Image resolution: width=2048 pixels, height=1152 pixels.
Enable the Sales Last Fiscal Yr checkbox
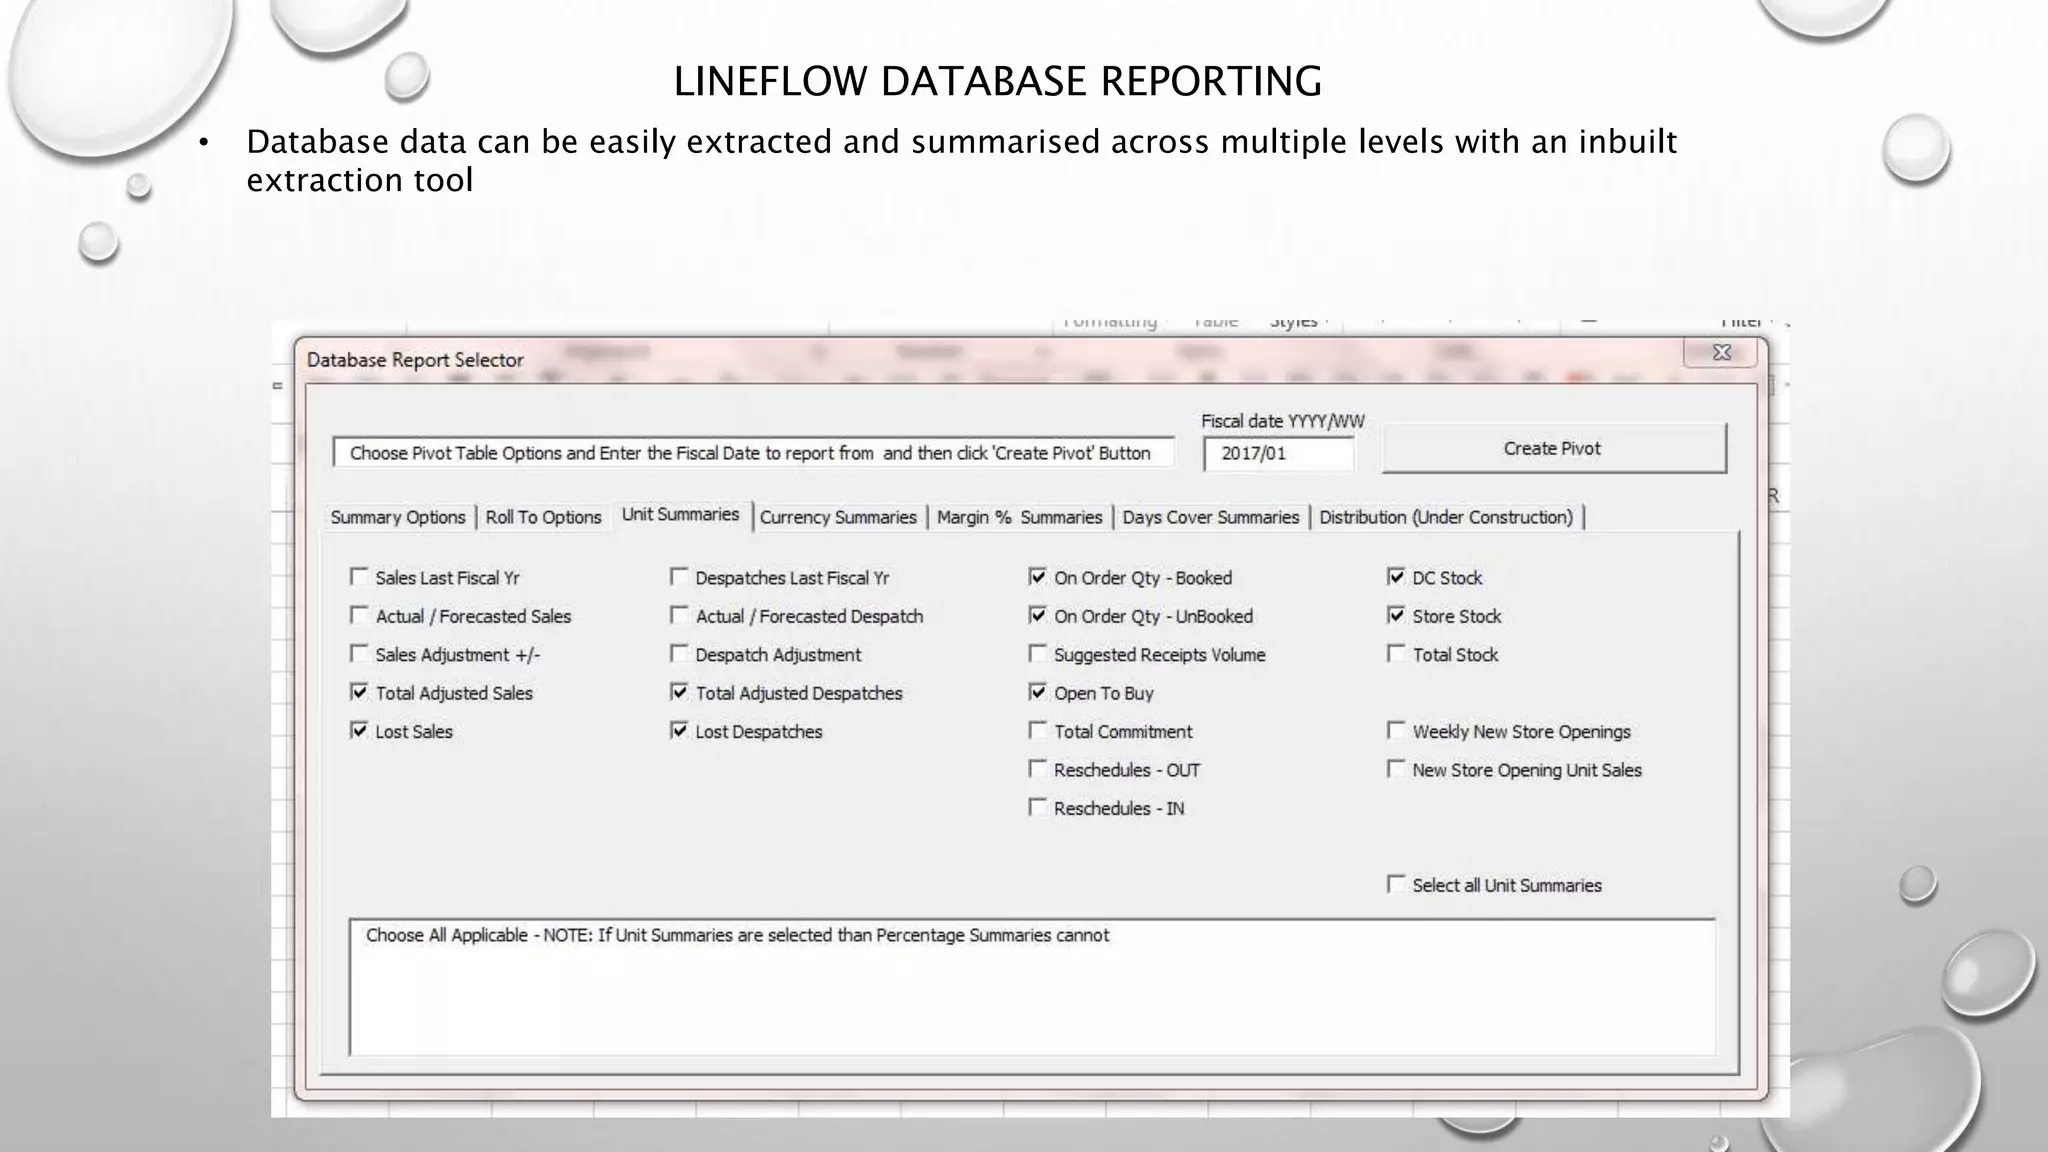359,577
